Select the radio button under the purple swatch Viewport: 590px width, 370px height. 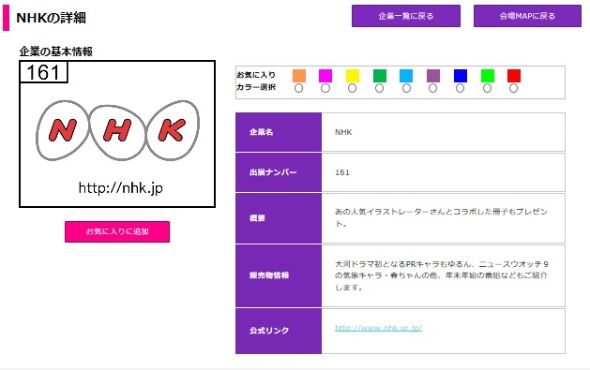(433, 88)
